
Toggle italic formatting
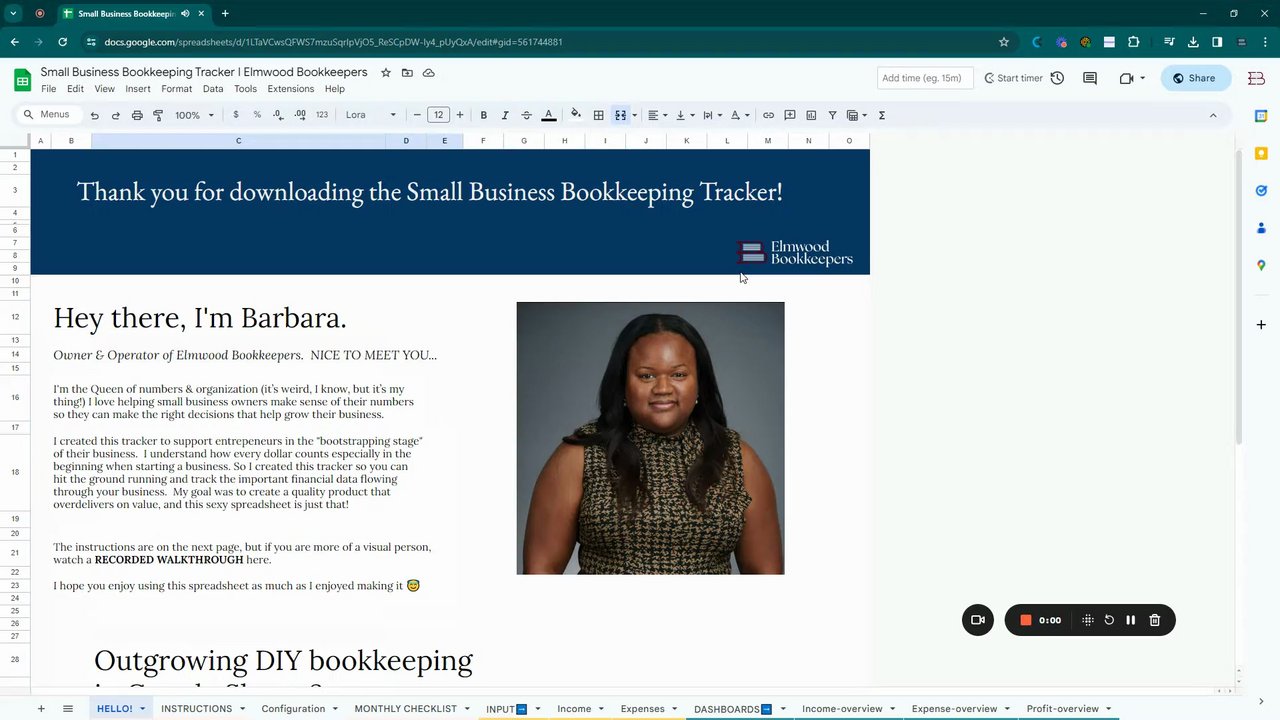coord(505,115)
